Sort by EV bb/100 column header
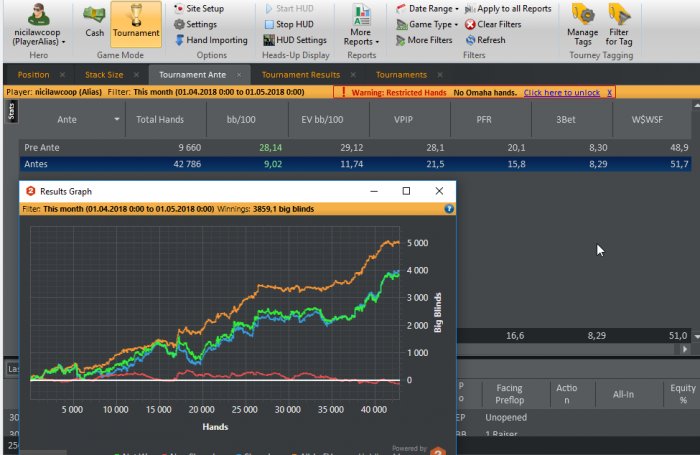Screen dimensions: 700x455 [329, 119]
